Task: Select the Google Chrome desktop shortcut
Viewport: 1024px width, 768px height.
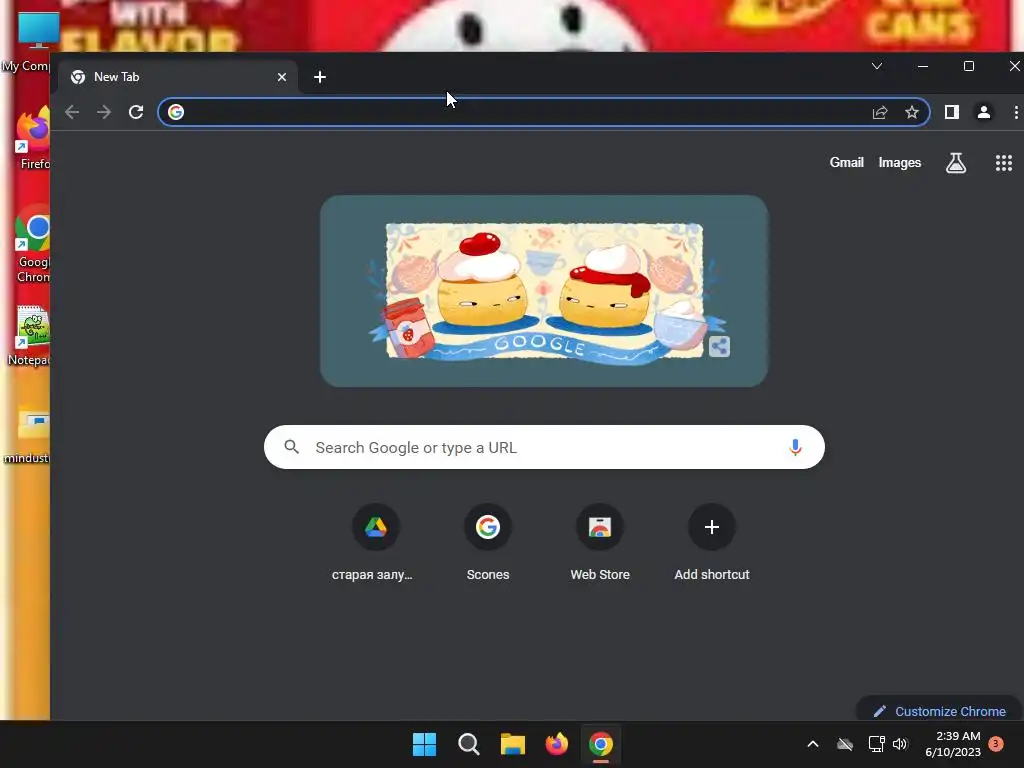Action: (33, 245)
